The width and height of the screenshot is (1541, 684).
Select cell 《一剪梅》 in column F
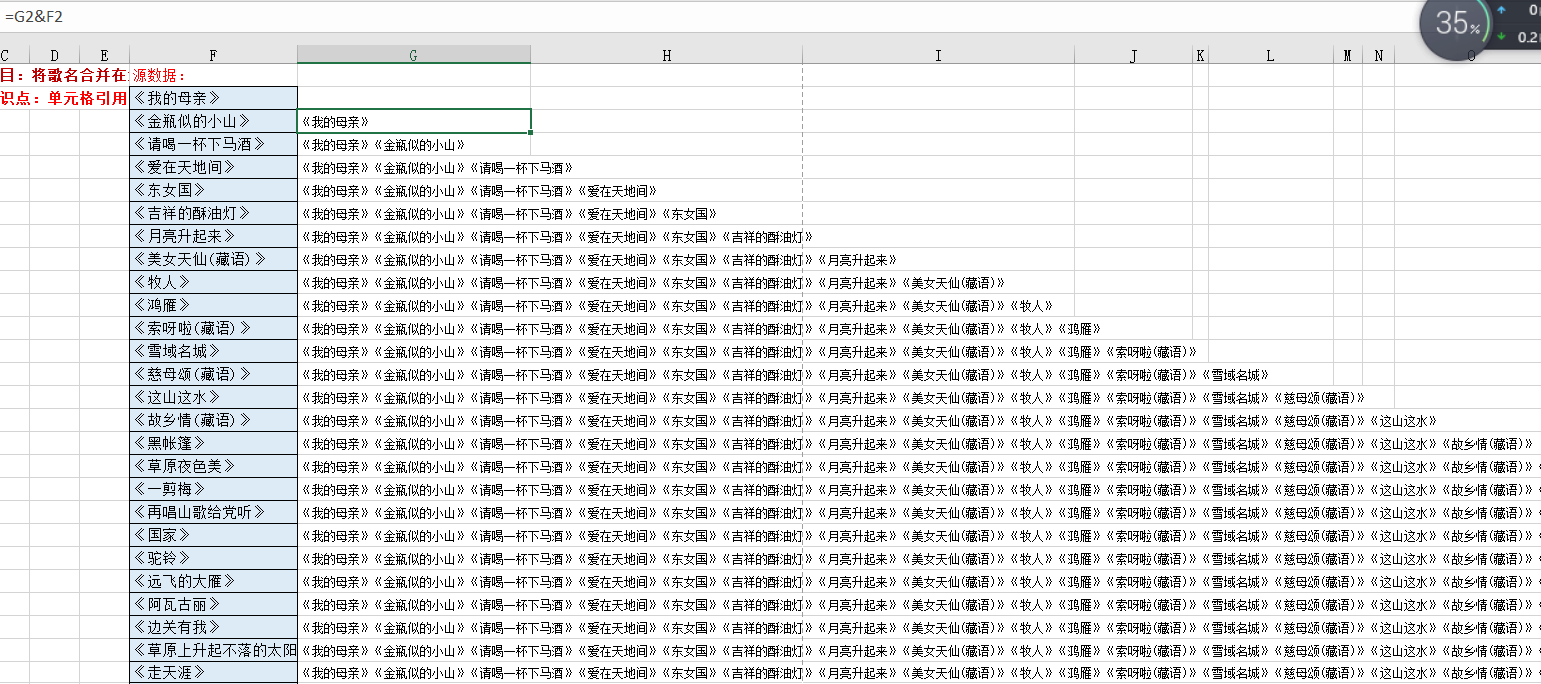(x=213, y=489)
